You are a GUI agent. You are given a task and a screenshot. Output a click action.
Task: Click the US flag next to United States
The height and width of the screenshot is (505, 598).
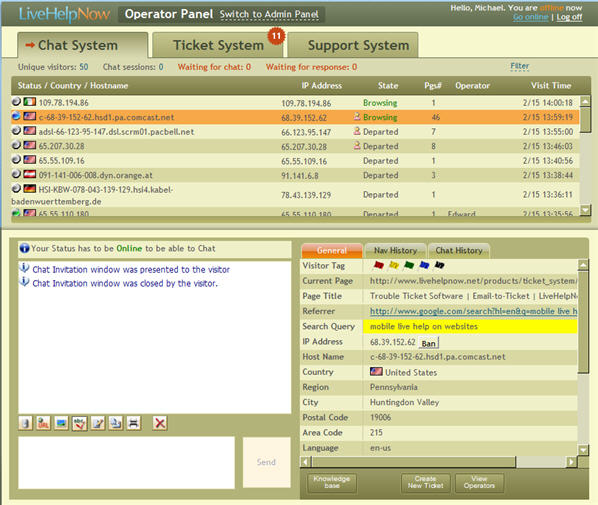(x=376, y=371)
